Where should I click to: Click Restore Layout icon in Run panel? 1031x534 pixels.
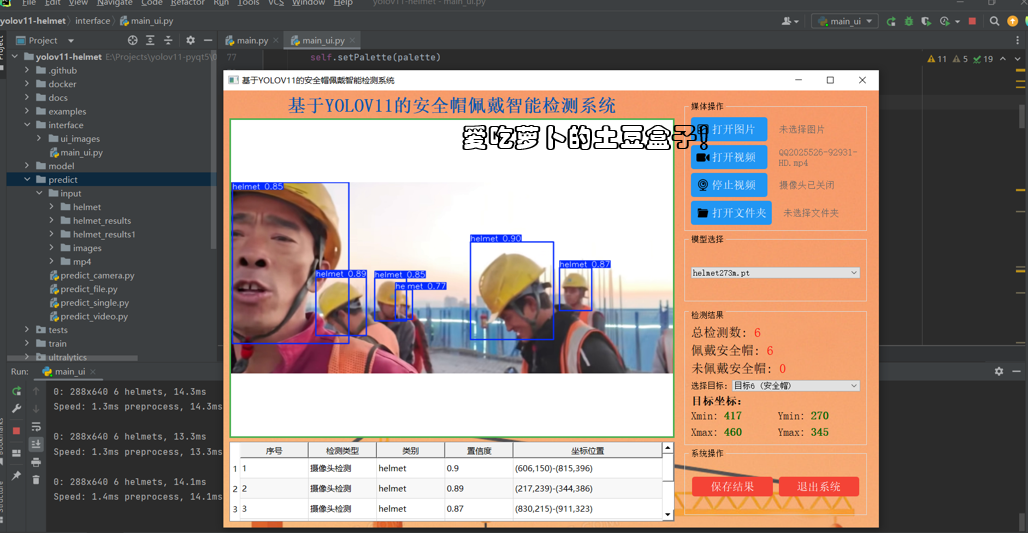(16, 453)
